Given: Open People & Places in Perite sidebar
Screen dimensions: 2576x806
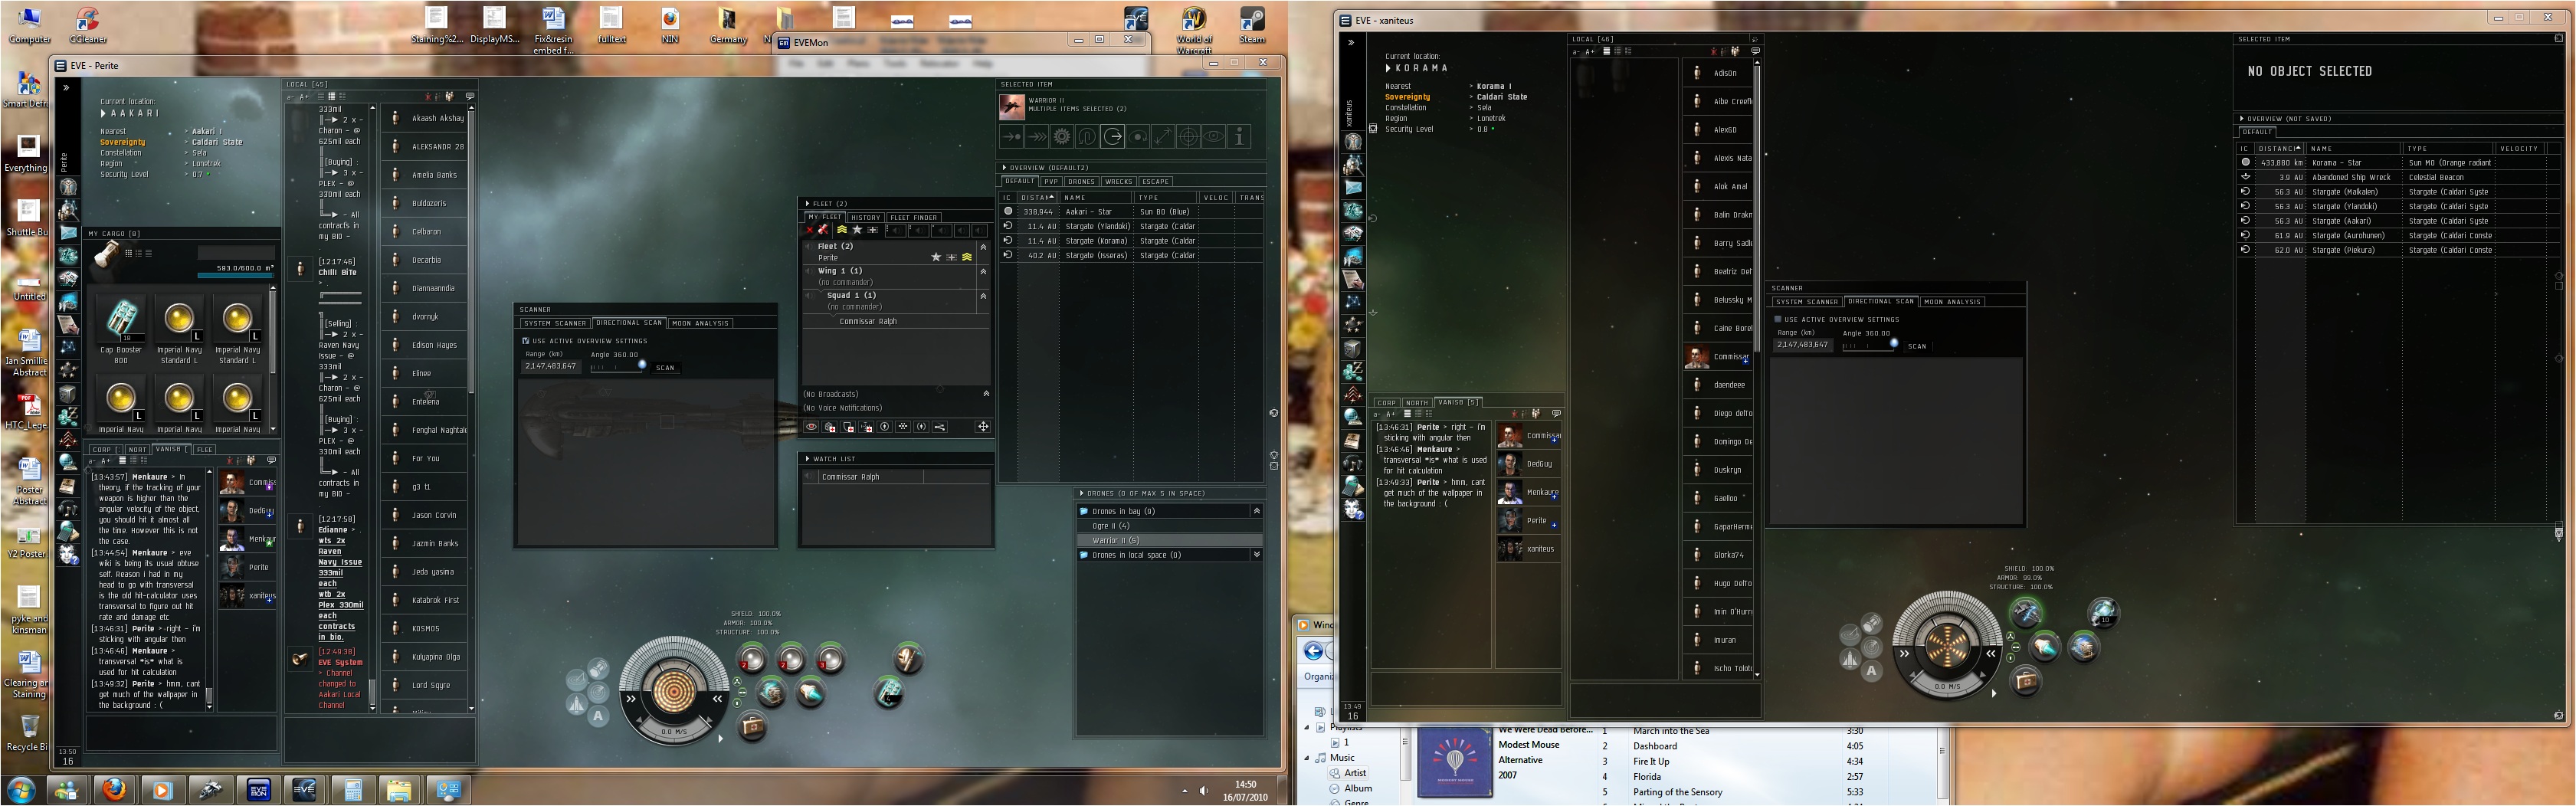Looking at the screenshot, I should pyautogui.click(x=68, y=210).
